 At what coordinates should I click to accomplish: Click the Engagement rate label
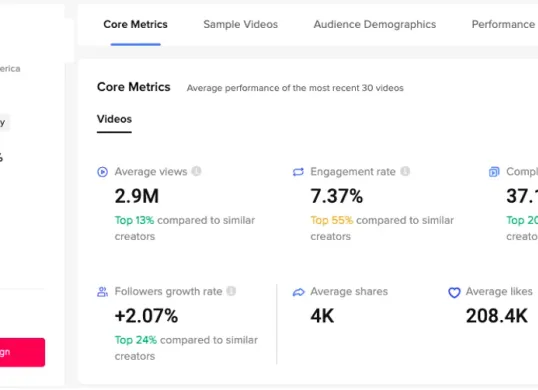[353, 172]
